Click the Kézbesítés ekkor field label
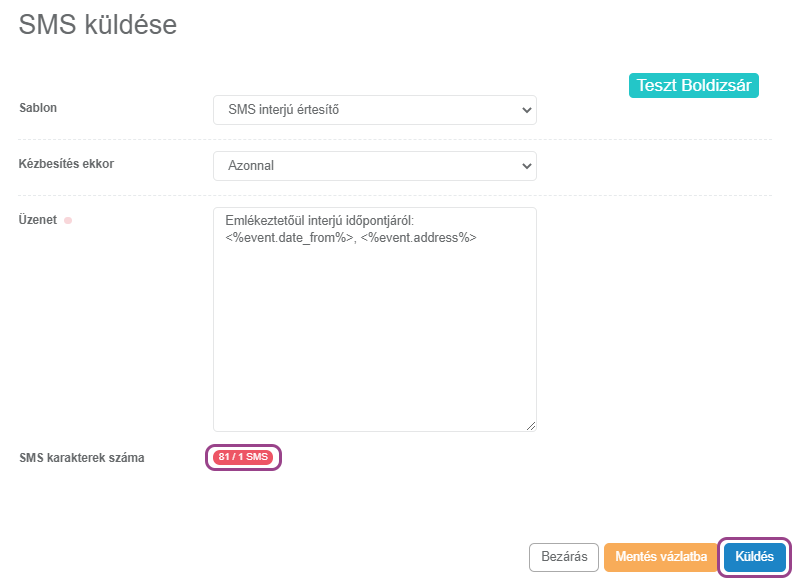This screenshot has height=581, width=796. [67, 164]
